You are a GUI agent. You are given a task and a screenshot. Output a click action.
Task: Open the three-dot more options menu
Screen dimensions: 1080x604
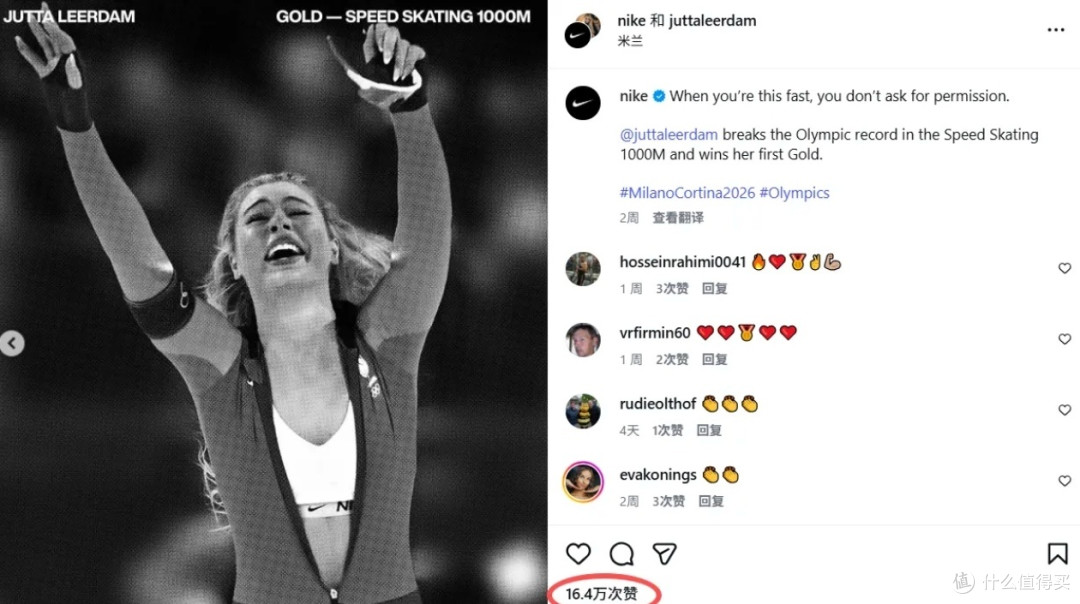click(1055, 30)
